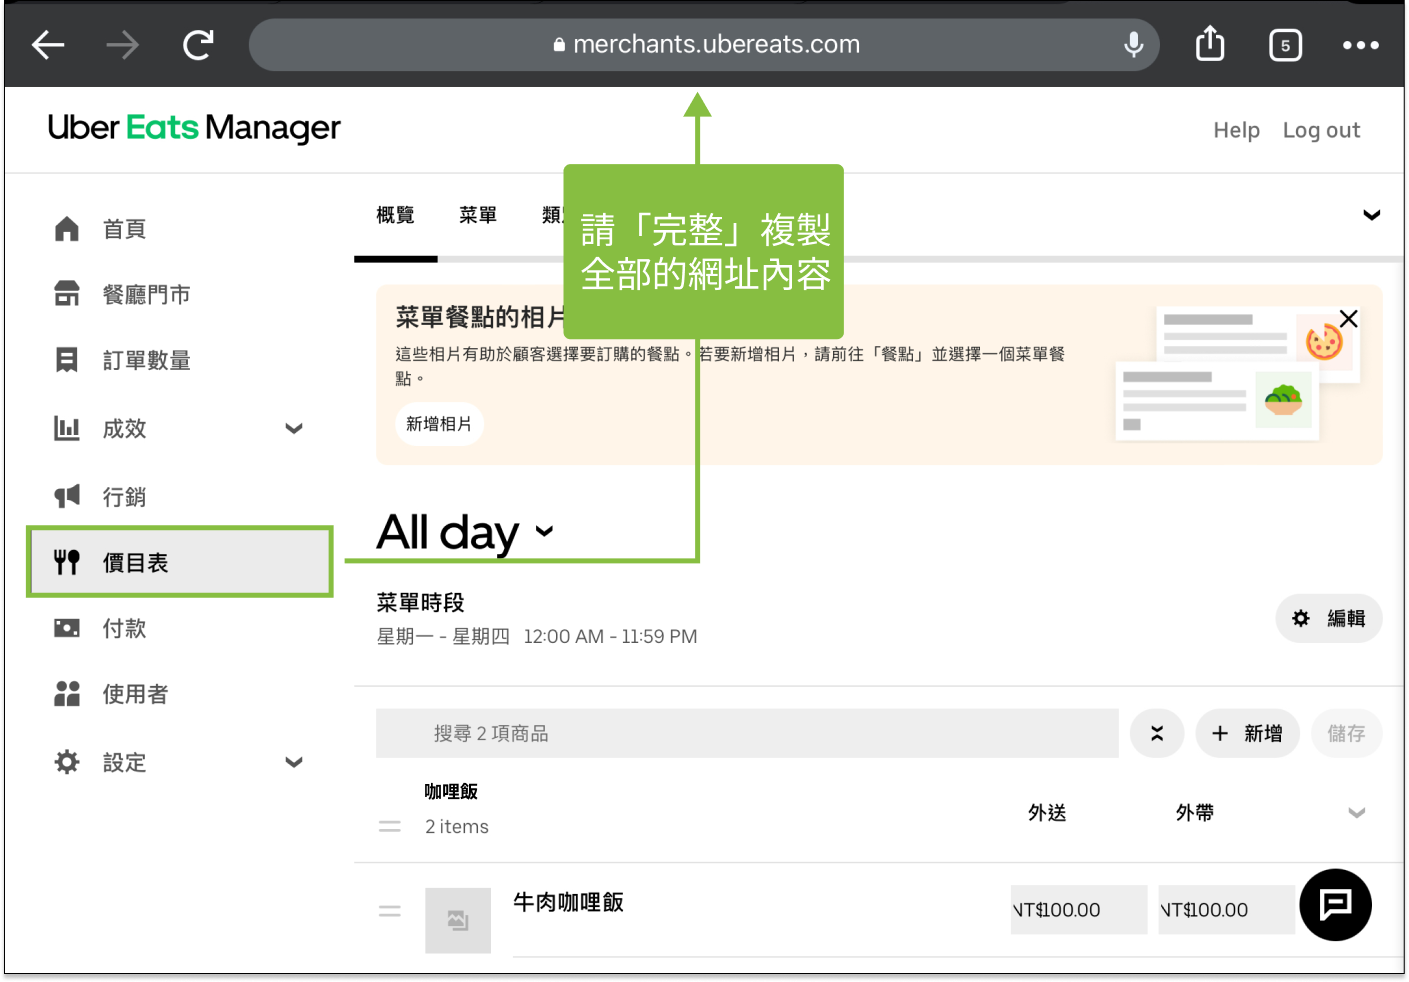Click the share icon in the browser toolbar
1409x982 pixels.
pyautogui.click(x=1209, y=43)
